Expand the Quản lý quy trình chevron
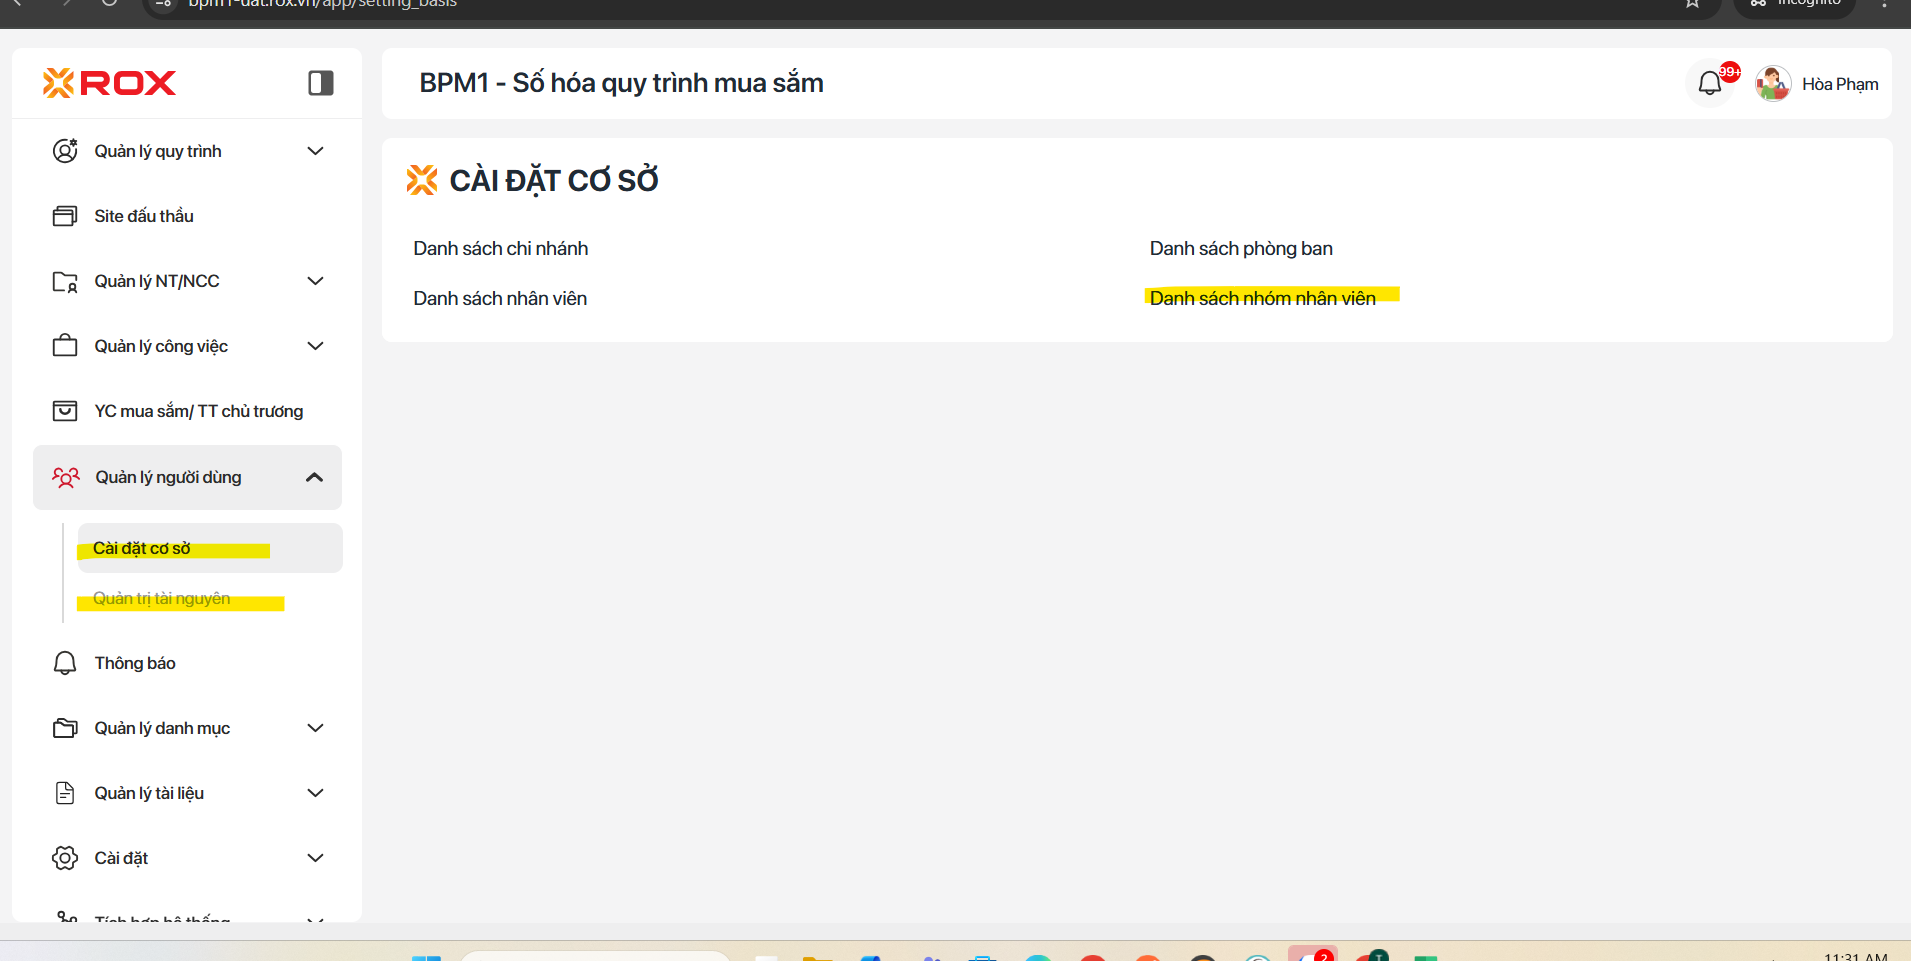The image size is (1911, 961). (x=315, y=151)
